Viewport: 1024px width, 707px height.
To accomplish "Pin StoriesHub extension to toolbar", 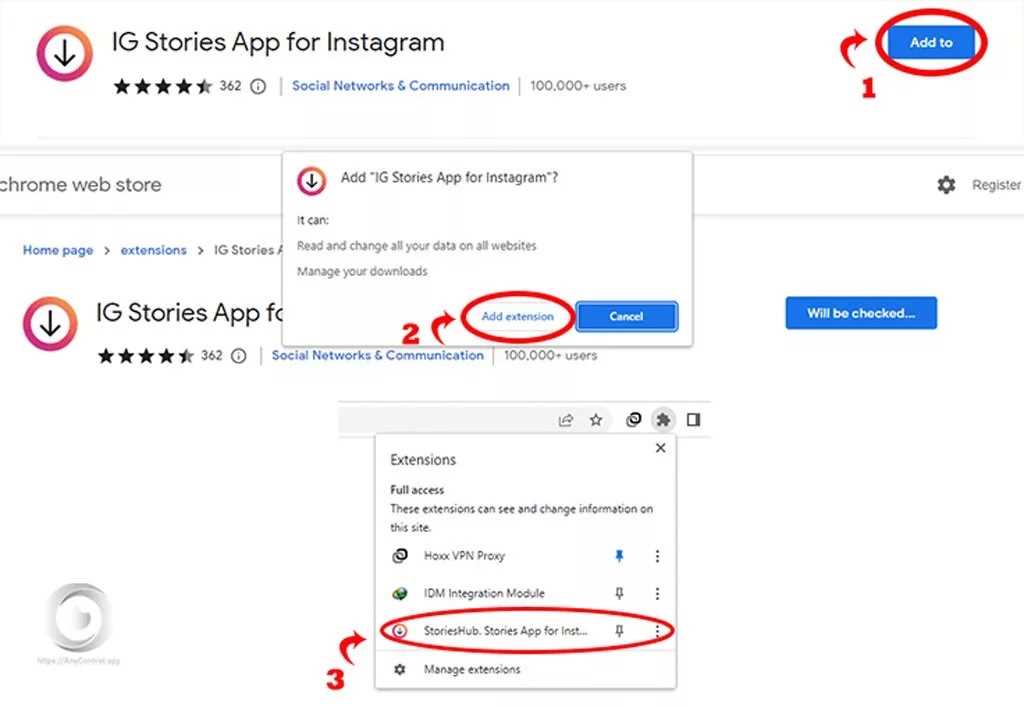I will [x=619, y=631].
